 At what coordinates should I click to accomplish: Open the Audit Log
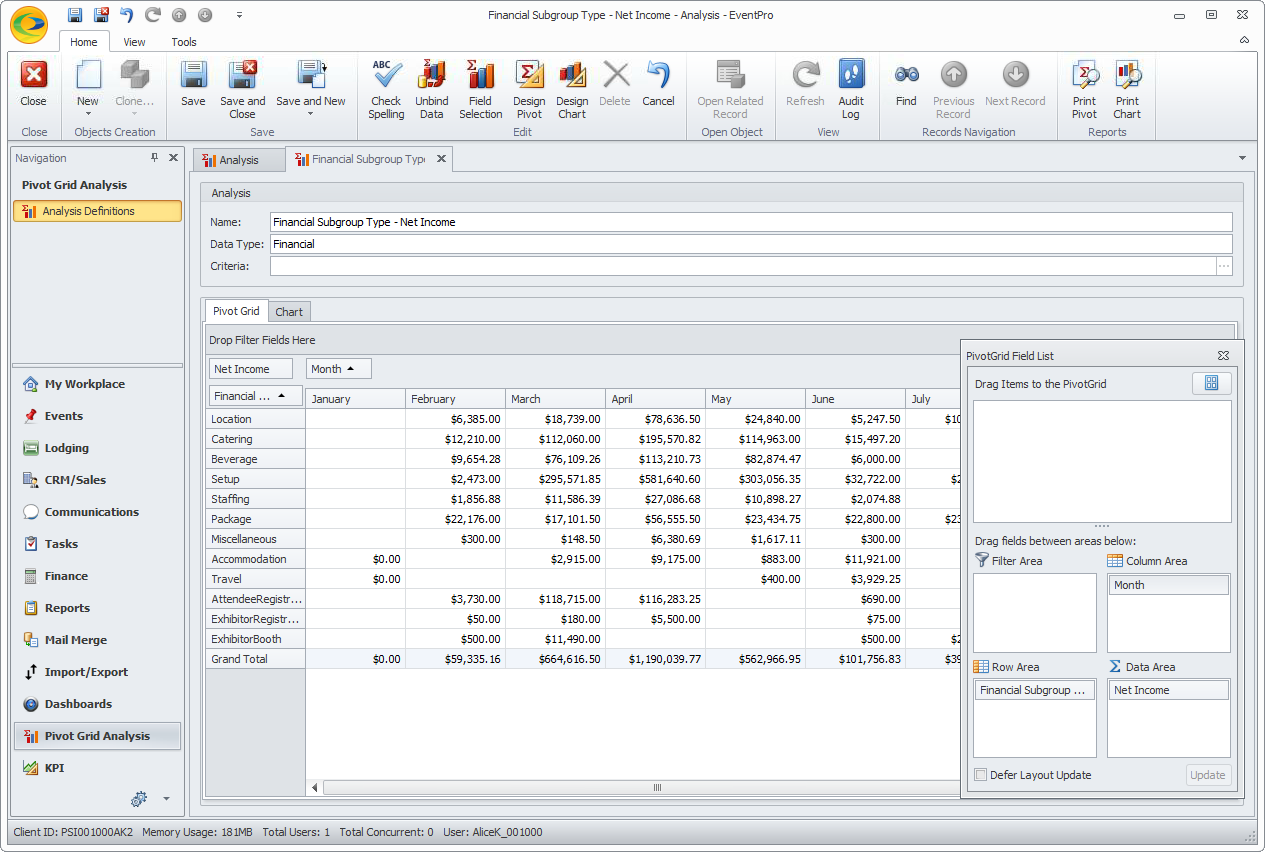(851, 89)
